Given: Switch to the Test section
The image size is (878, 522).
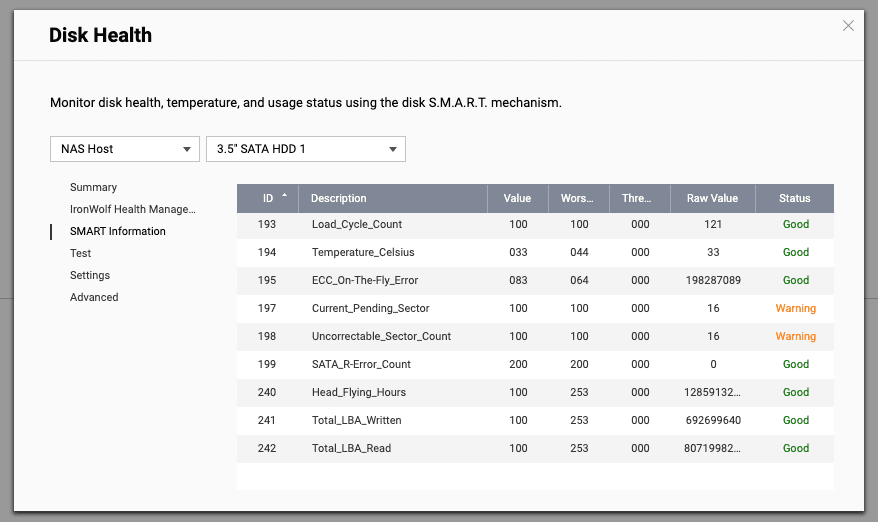Looking at the screenshot, I should click(81, 253).
